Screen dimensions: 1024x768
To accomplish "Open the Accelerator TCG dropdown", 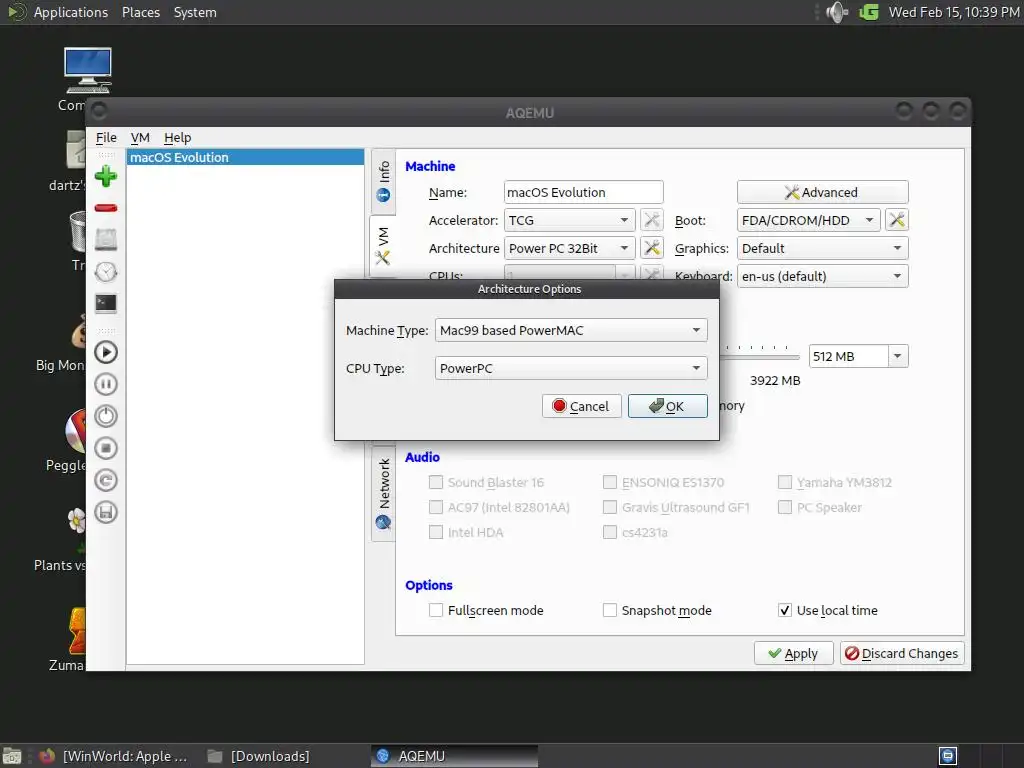I will (569, 220).
